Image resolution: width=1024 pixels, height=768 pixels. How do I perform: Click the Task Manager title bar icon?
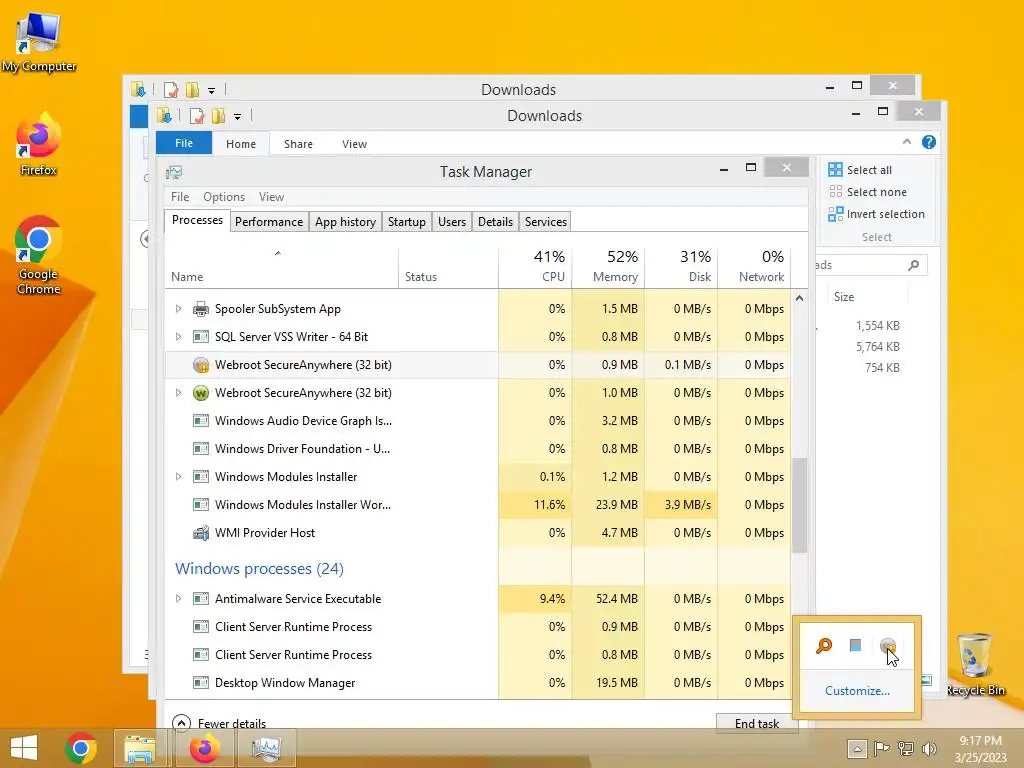click(174, 172)
